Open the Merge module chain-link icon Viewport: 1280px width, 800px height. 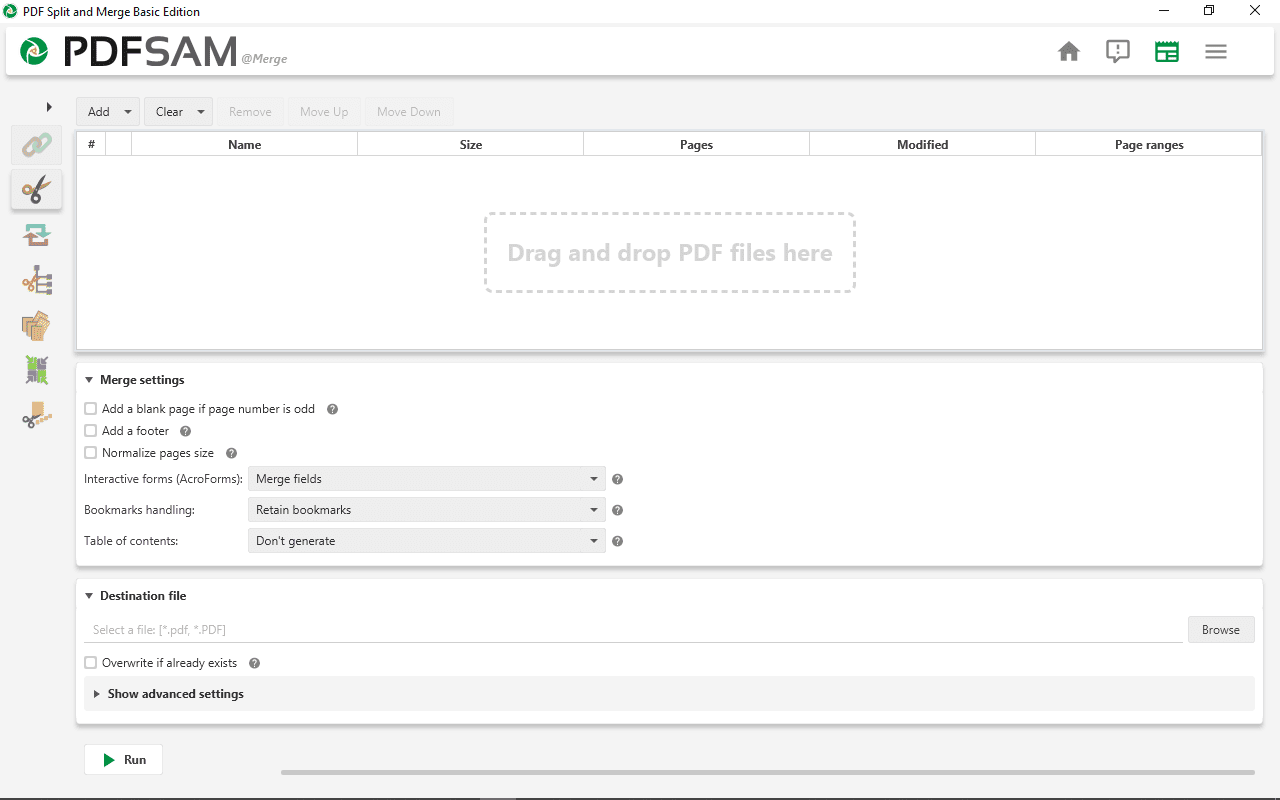point(36,145)
